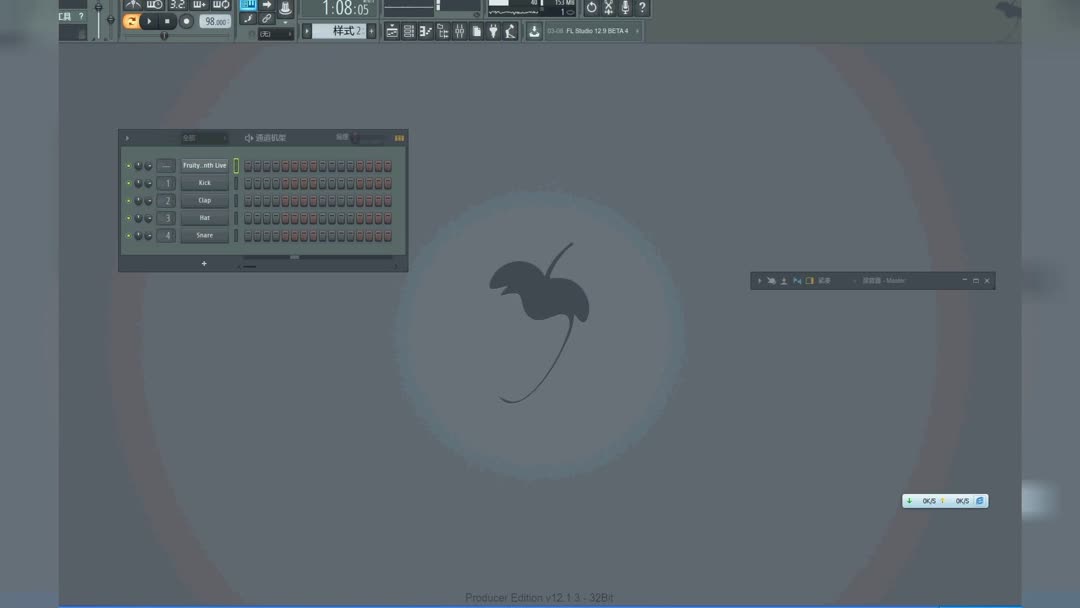
Task: Click the recording microphone icon top right
Action: click(623, 6)
